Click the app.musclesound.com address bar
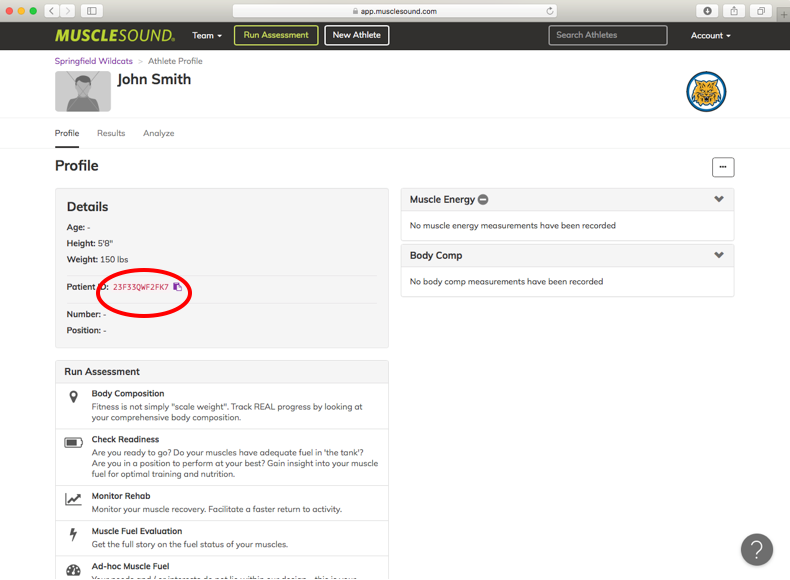Viewport: 790px width, 580px height. (394, 11)
